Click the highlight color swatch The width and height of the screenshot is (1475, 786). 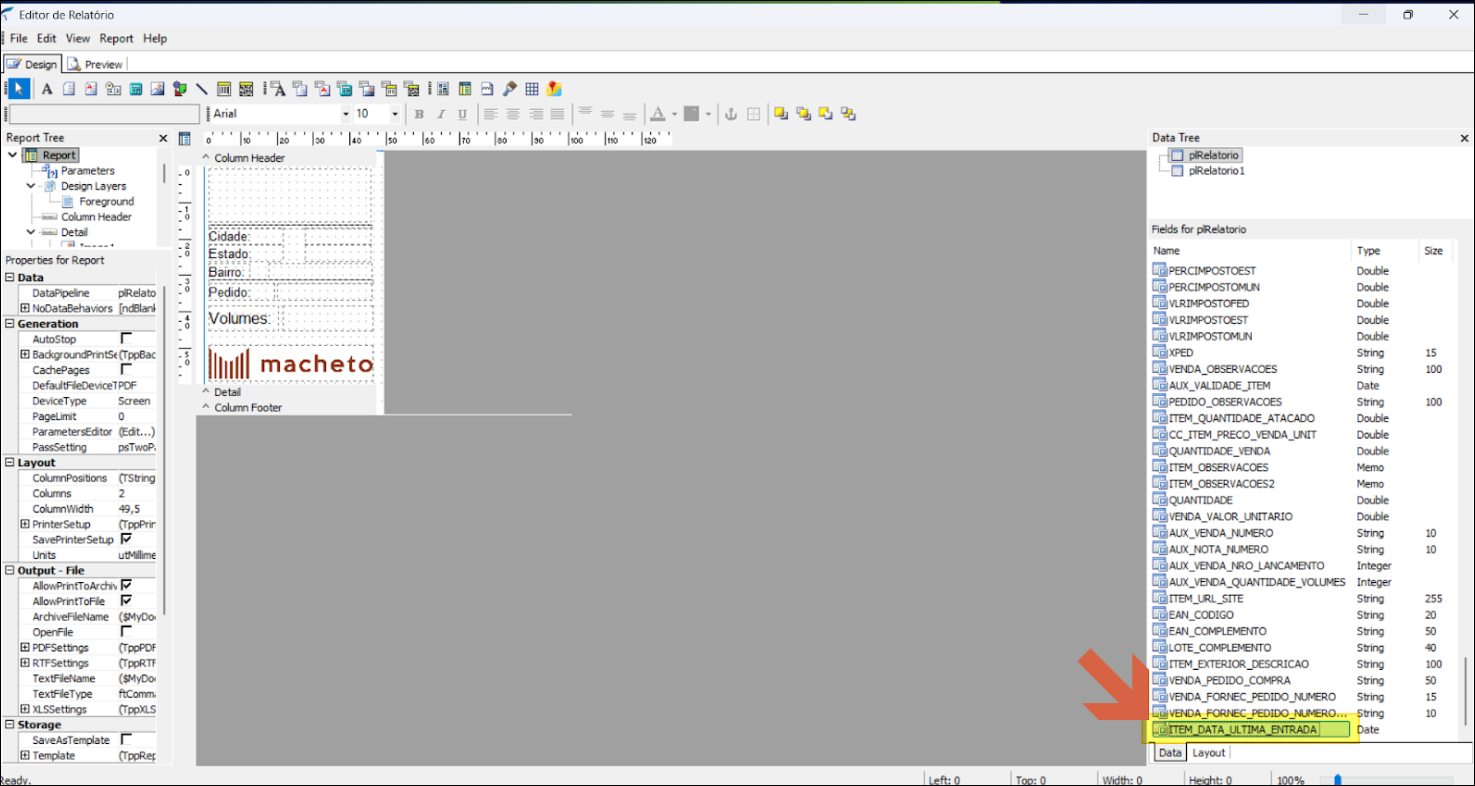[x=691, y=114]
